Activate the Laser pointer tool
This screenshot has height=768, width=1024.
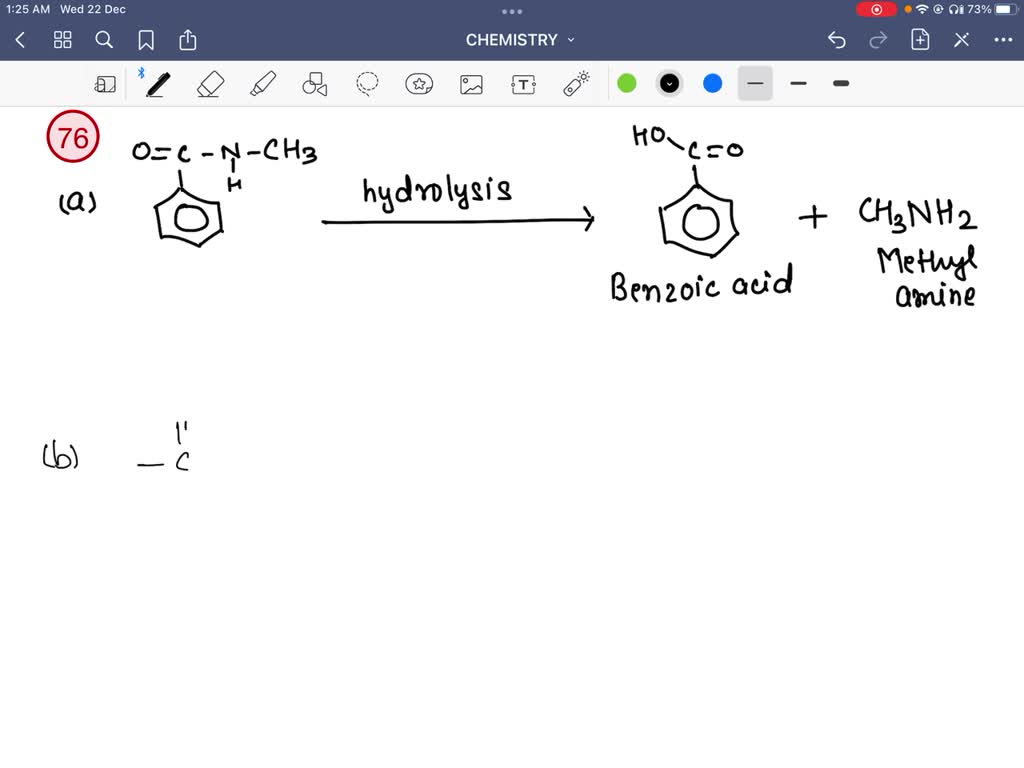pos(575,84)
